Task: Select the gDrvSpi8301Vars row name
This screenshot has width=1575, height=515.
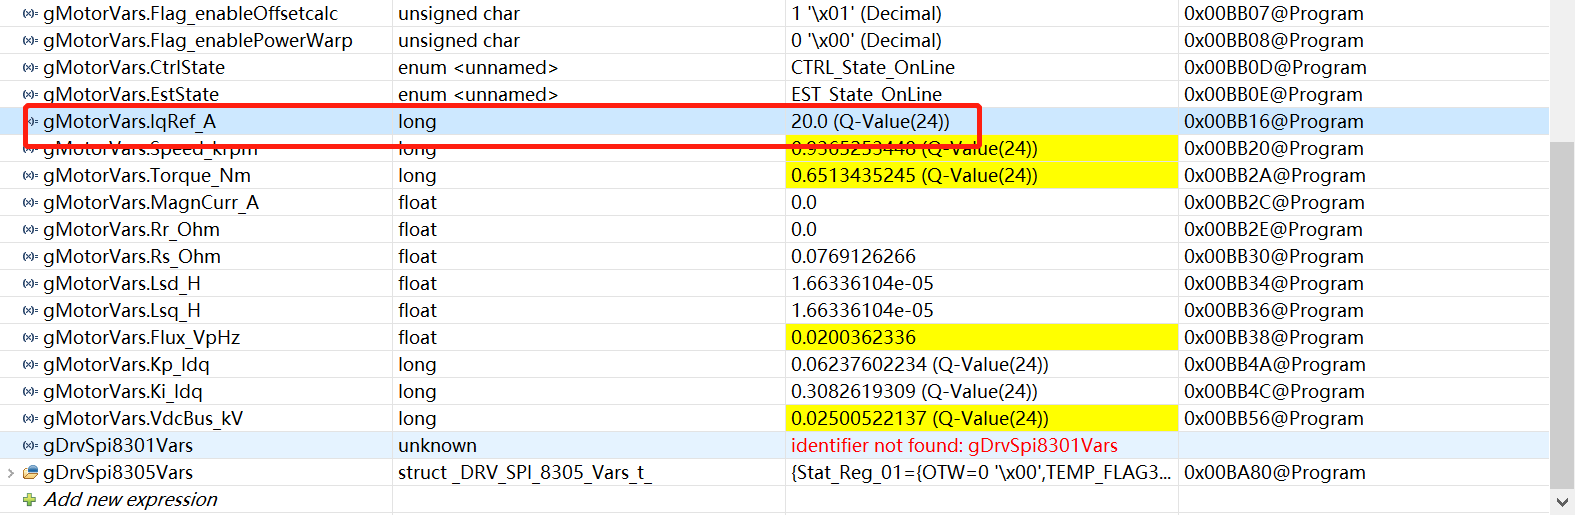Action: click(118, 446)
